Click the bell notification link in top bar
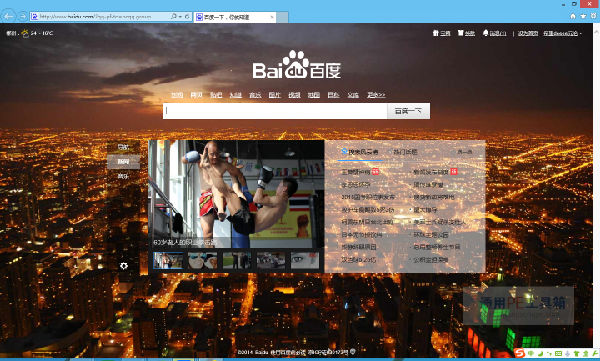This screenshot has width=600, height=361. (494, 33)
